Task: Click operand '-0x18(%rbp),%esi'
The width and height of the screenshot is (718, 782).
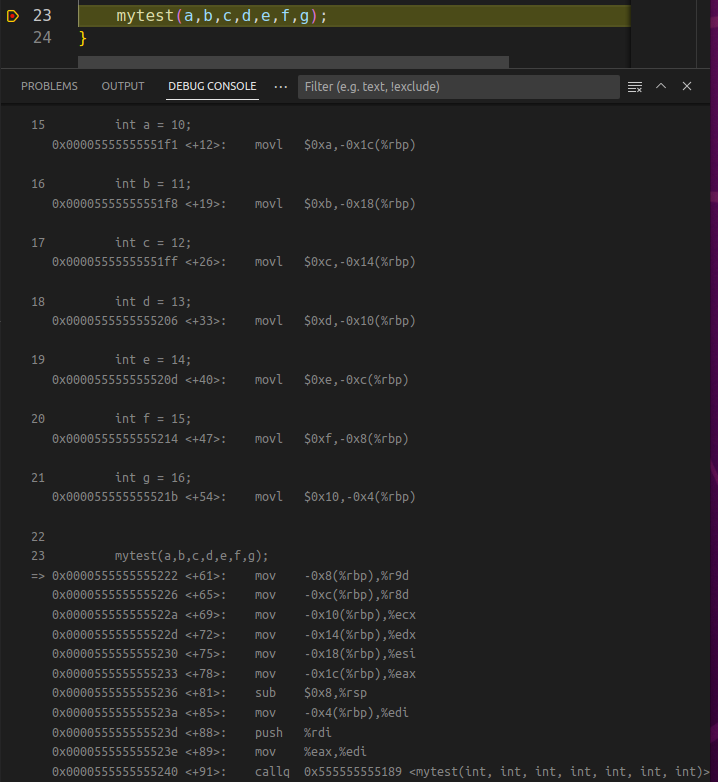Action: pos(359,653)
